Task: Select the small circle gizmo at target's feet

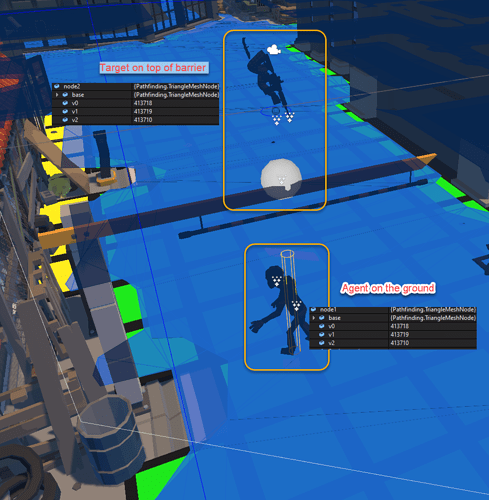Action: tap(276, 111)
